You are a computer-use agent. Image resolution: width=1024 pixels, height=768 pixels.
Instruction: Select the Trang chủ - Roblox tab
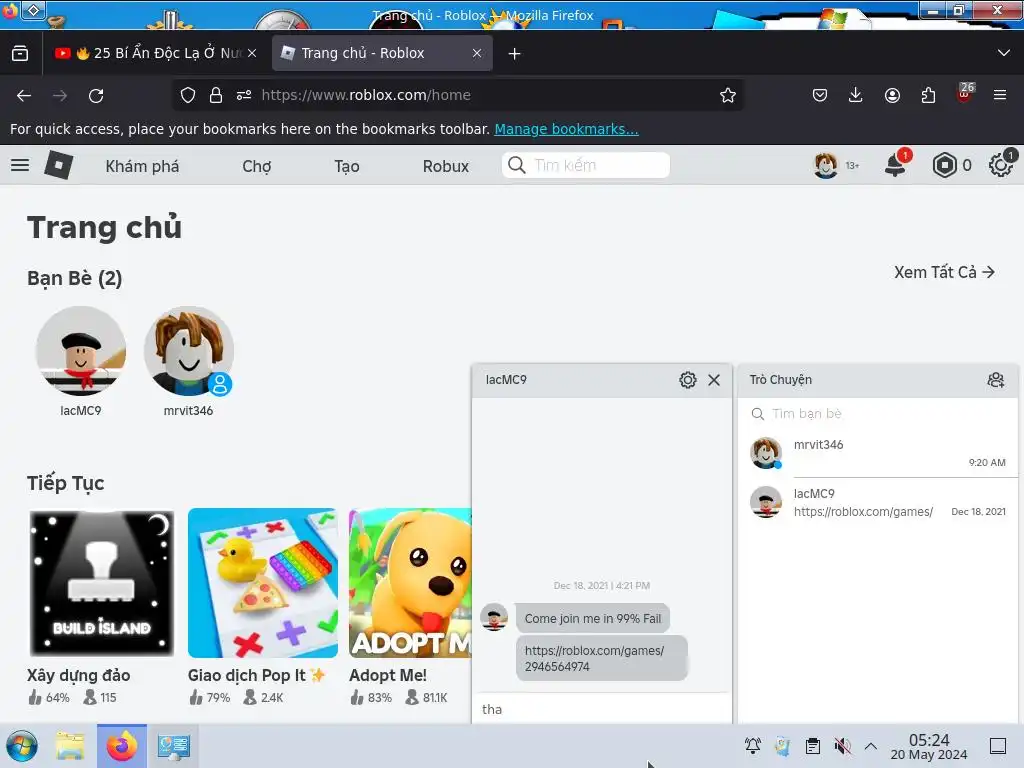381,54
